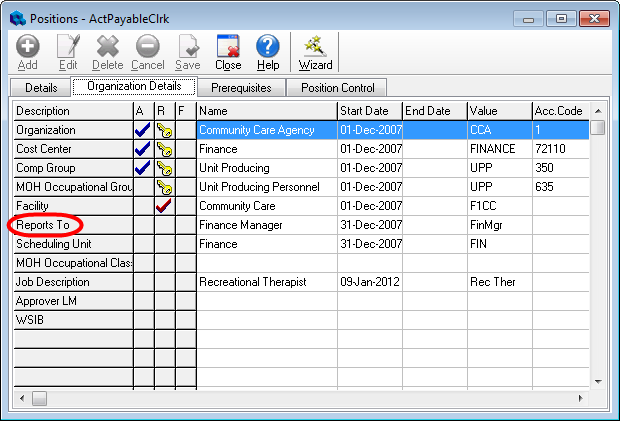Click the key icon in Comp Group row
The image size is (620, 421).
(x=164, y=168)
